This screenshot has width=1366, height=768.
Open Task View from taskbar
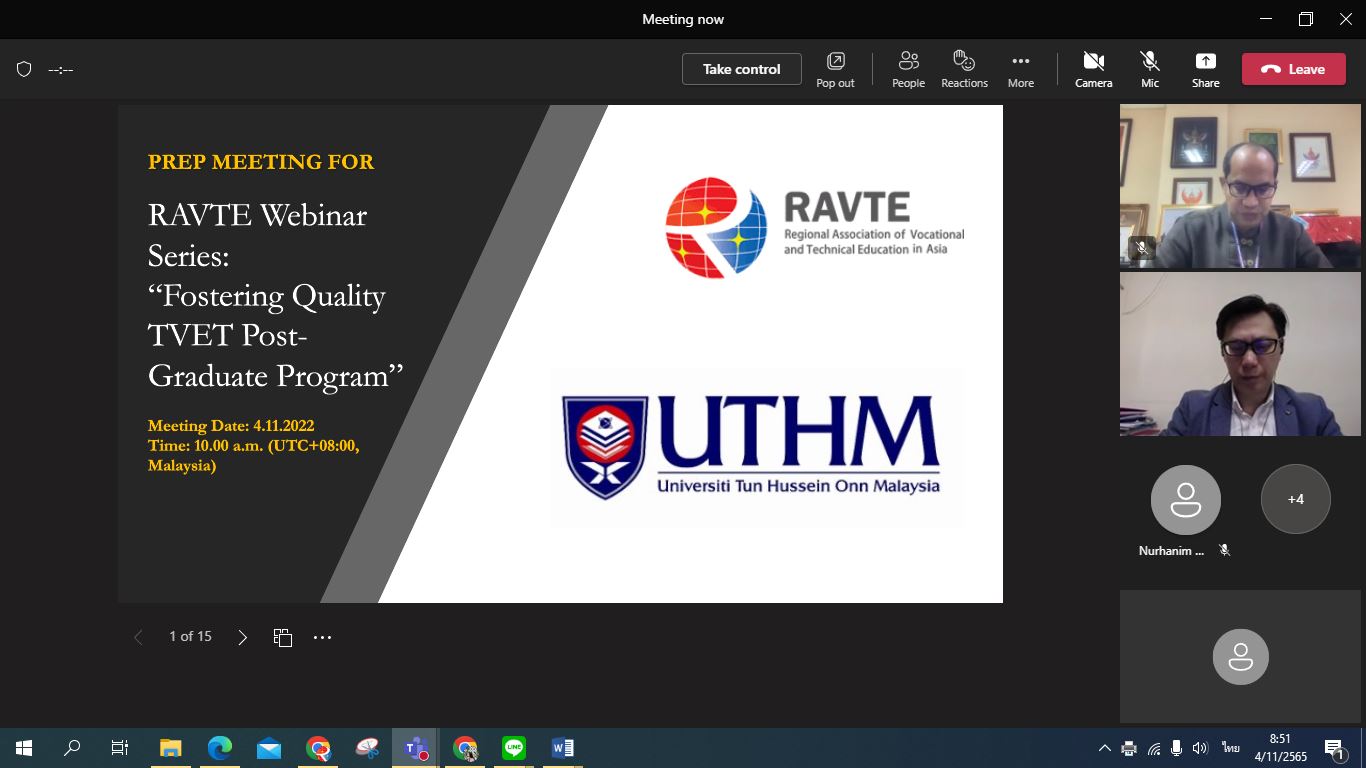coord(120,748)
